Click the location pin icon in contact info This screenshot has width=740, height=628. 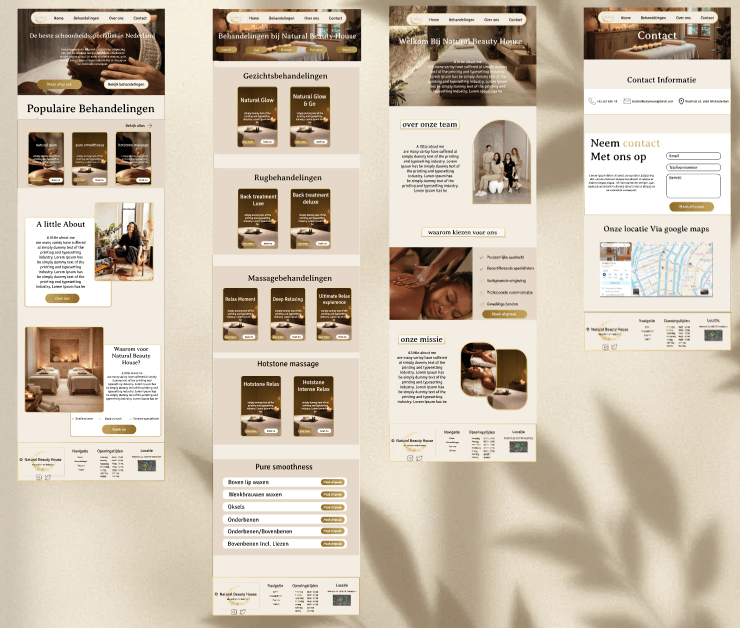tap(681, 101)
